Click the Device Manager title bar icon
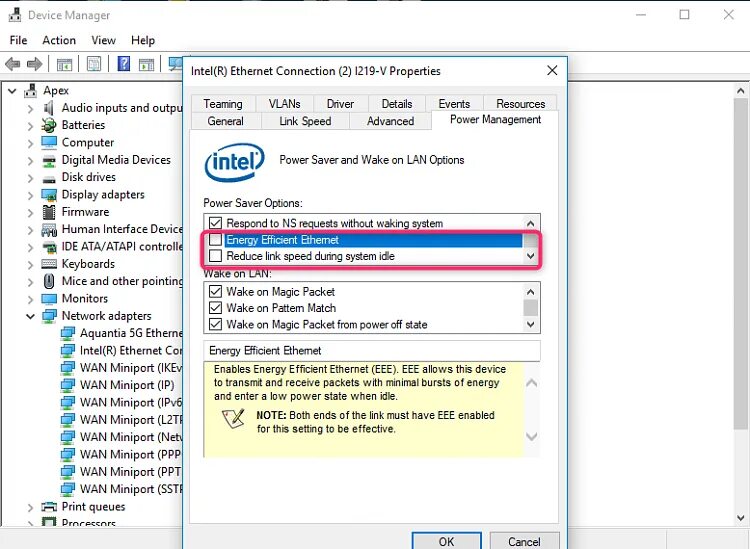The height and width of the screenshot is (549, 750). pyautogui.click(x=15, y=15)
